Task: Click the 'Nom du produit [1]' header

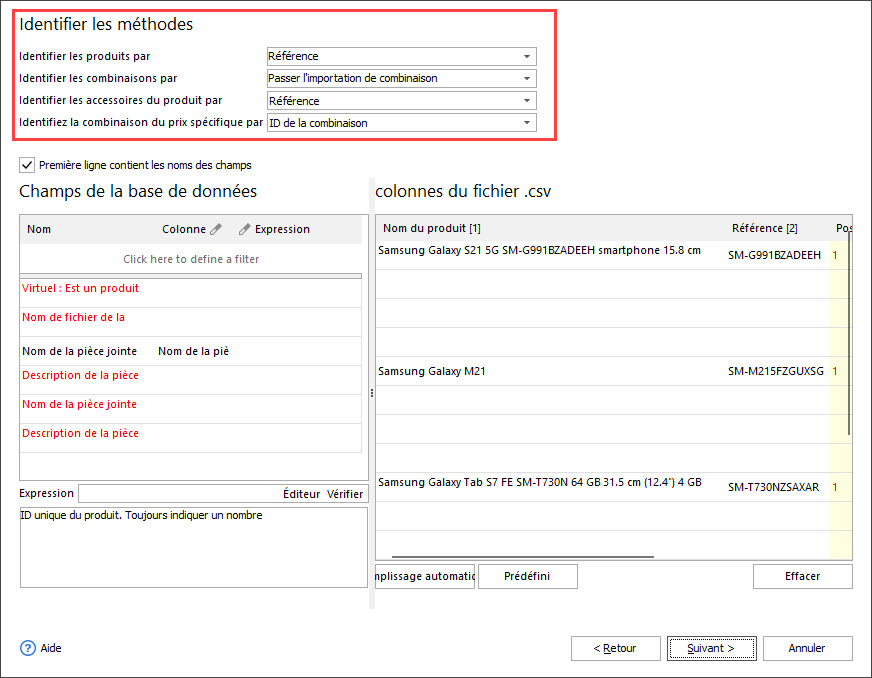Action: point(432,228)
